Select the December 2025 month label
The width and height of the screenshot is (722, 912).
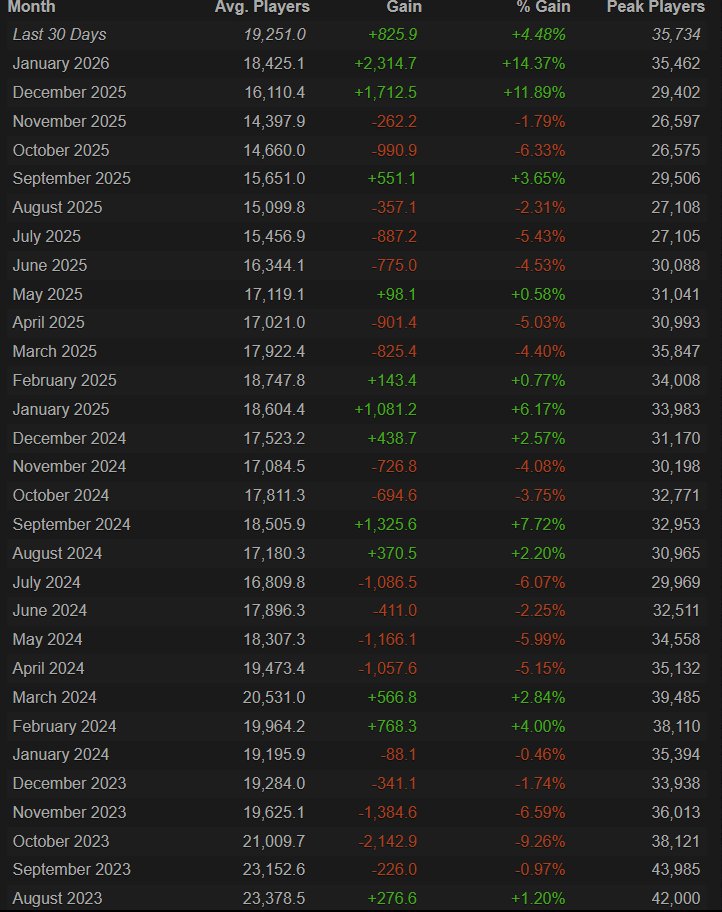[x=69, y=92]
